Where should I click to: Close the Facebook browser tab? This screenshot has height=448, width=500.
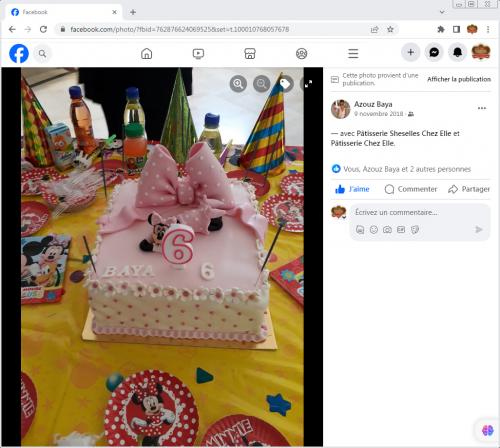click(x=114, y=12)
